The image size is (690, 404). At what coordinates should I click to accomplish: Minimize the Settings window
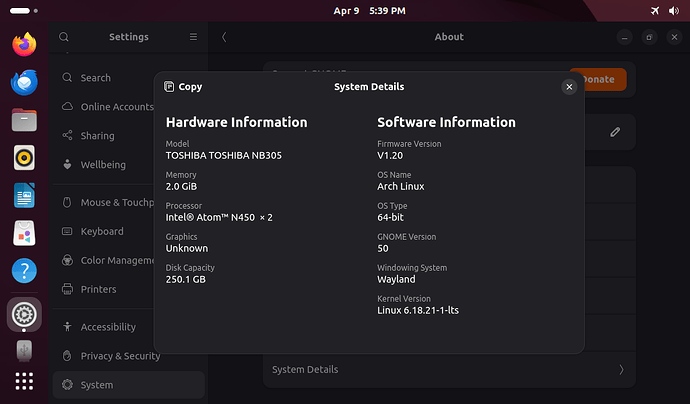[x=624, y=37]
